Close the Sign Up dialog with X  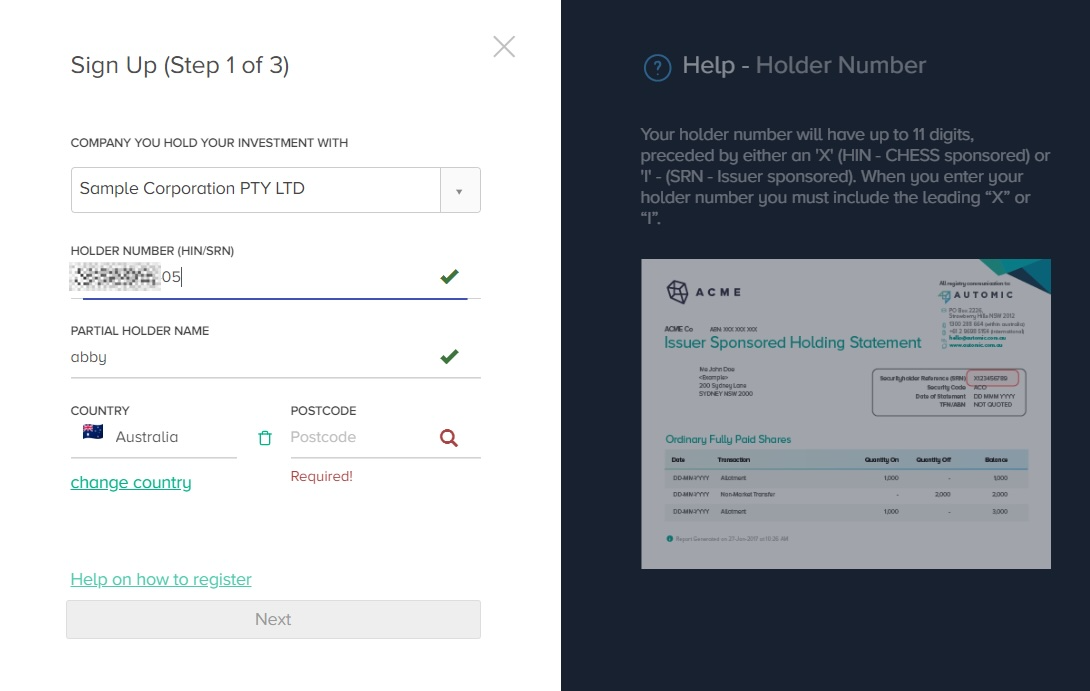point(504,47)
